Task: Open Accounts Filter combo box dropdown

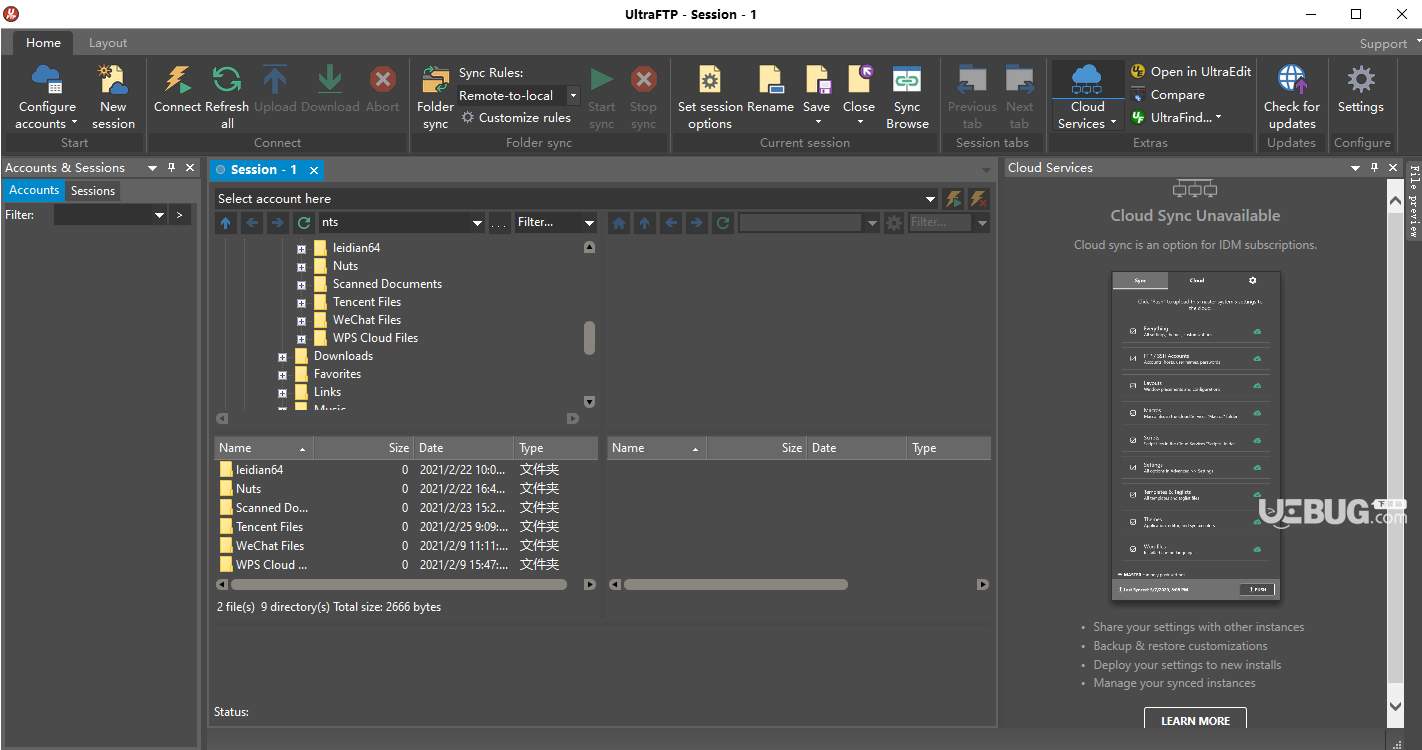Action: (x=159, y=215)
